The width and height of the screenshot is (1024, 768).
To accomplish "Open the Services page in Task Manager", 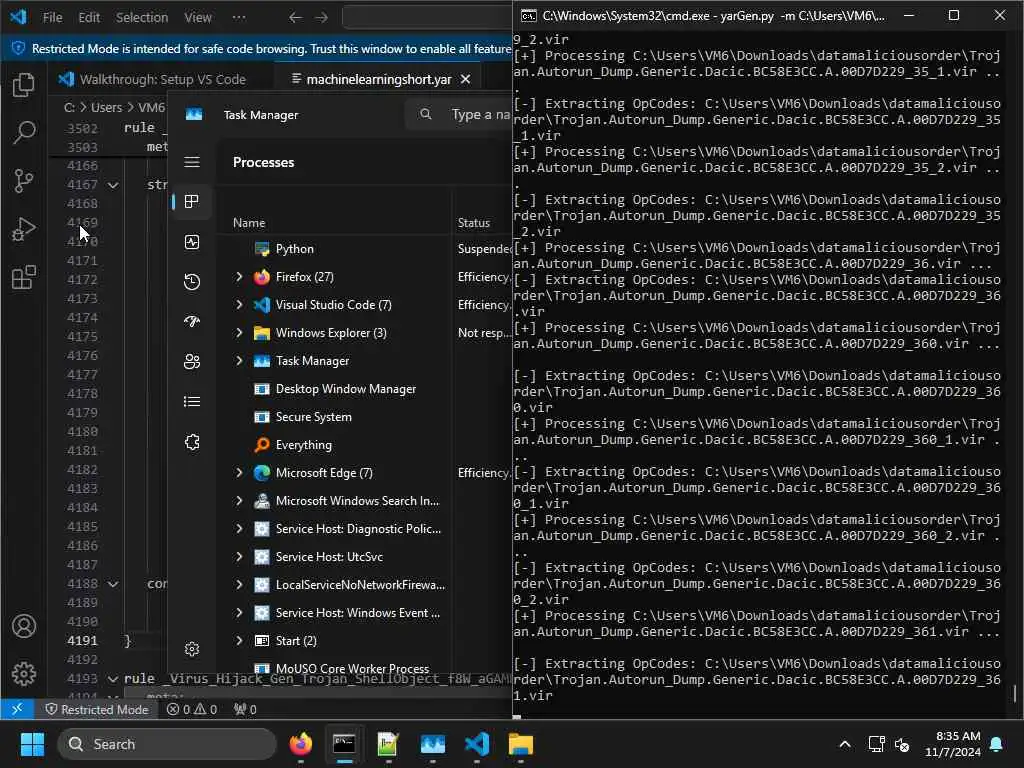I will [191, 442].
